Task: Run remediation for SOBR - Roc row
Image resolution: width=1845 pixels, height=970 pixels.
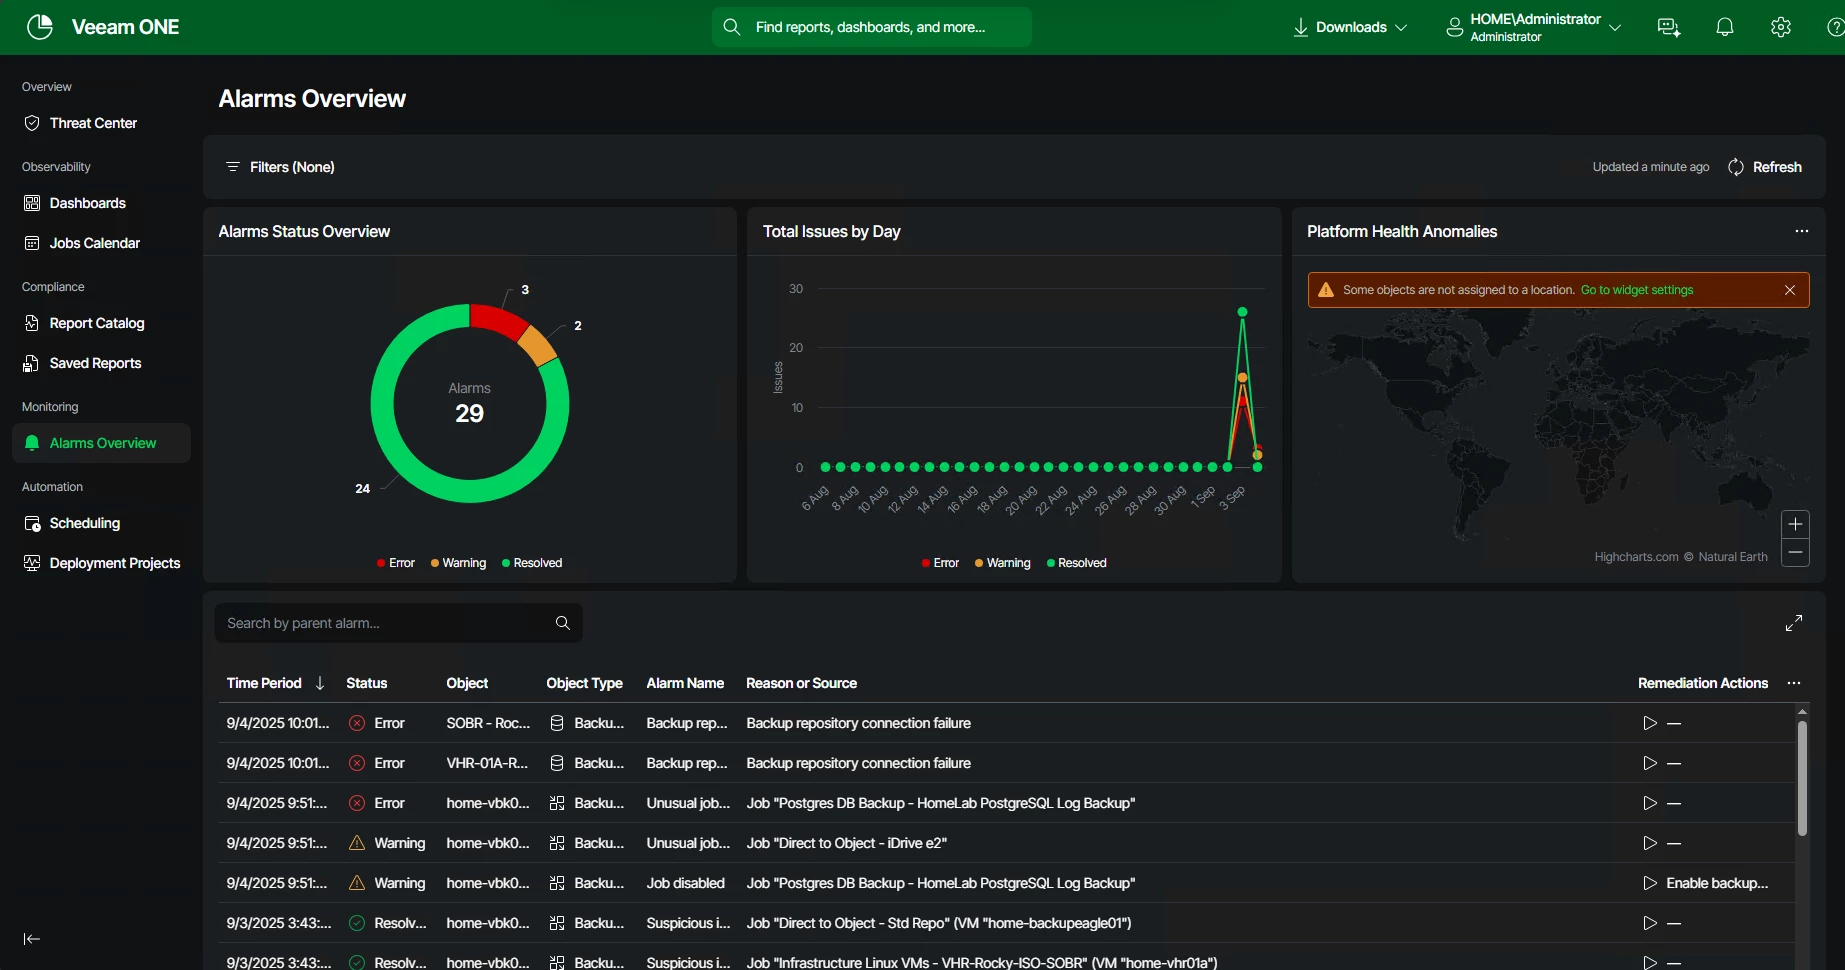Action: (1650, 723)
